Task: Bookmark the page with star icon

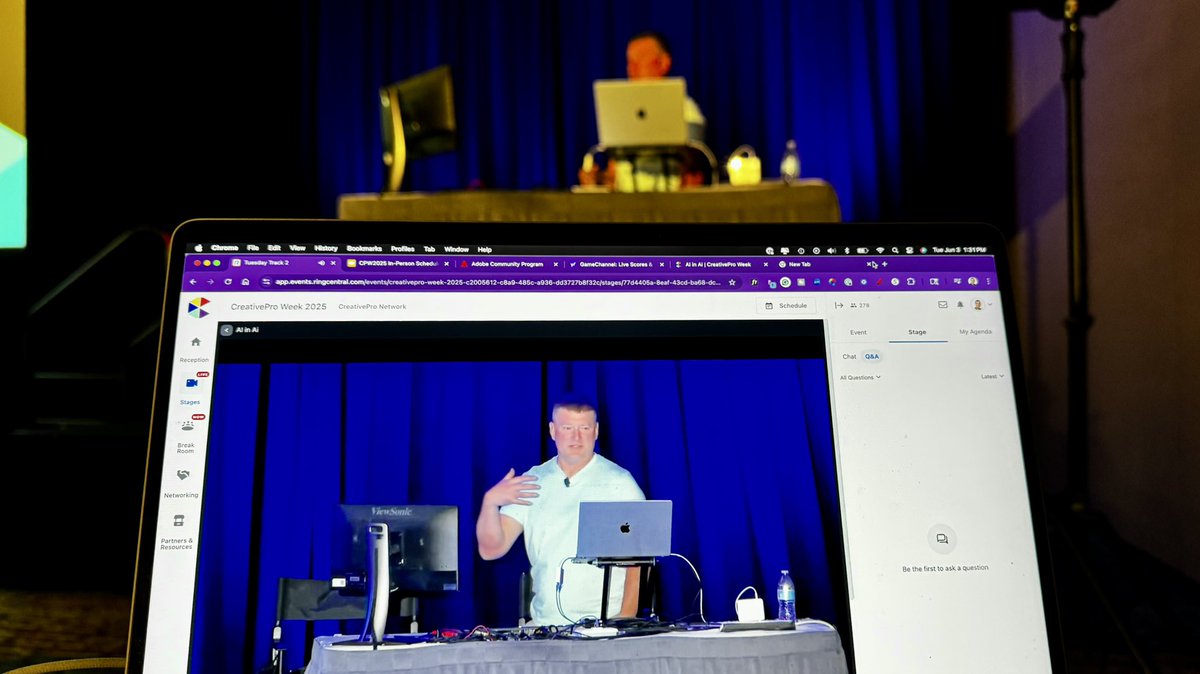Action: coord(733,282)
